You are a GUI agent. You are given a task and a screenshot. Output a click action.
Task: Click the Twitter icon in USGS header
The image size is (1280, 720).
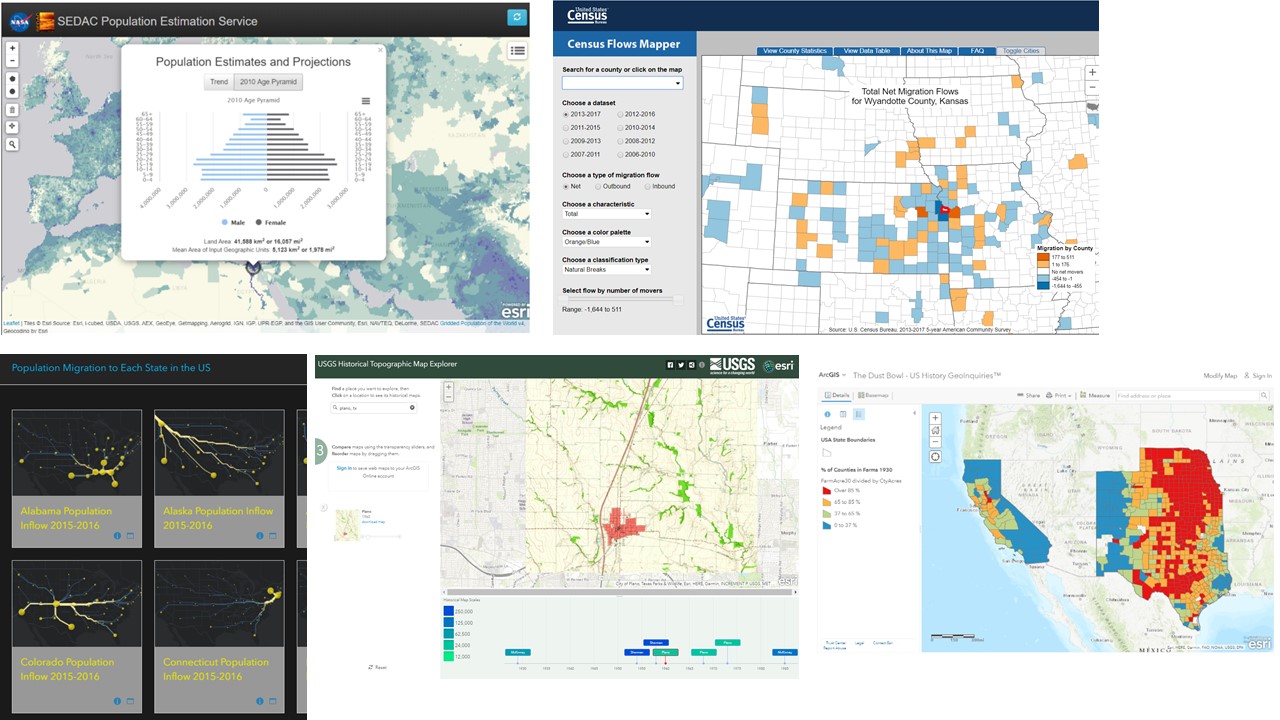(680, 365)
